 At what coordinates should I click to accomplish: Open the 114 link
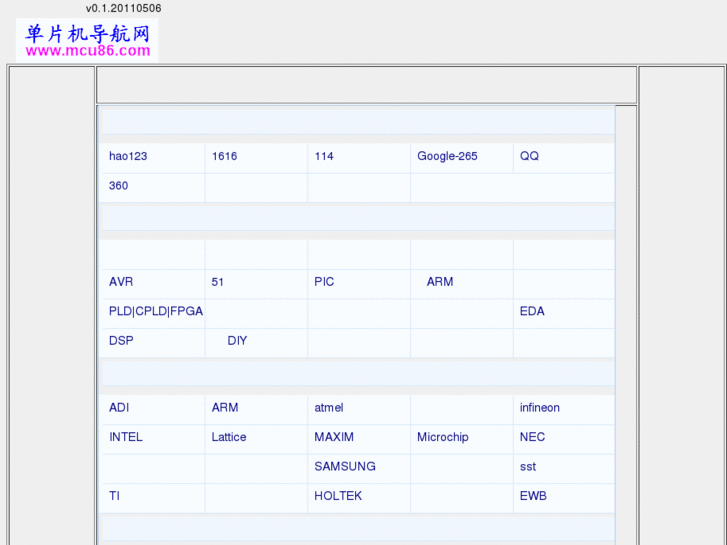tap(324, 156)
